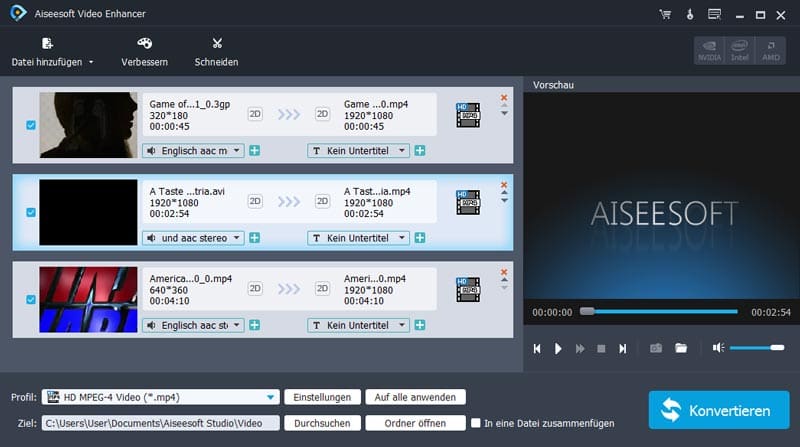This screenshot has width=800, height=447.
Task: Click the Schneiden scissors icon
Action: [216, 44]
